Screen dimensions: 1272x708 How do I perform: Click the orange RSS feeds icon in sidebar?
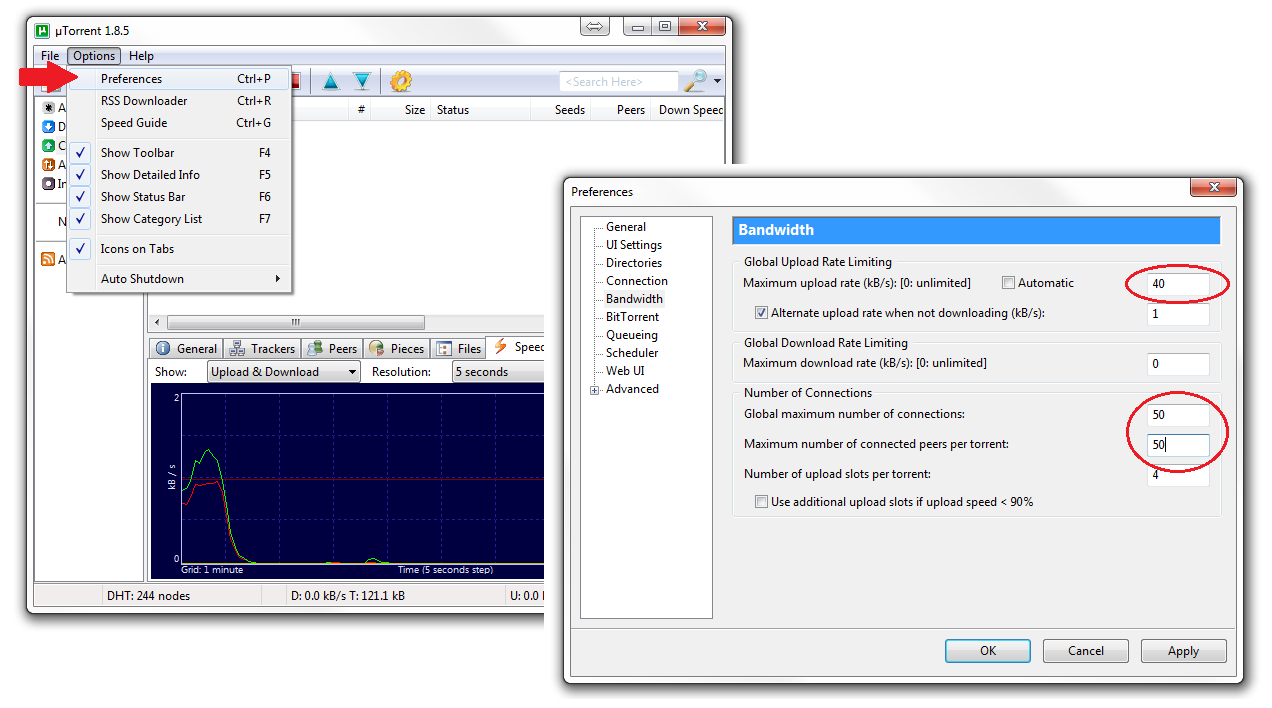point(48,259)
